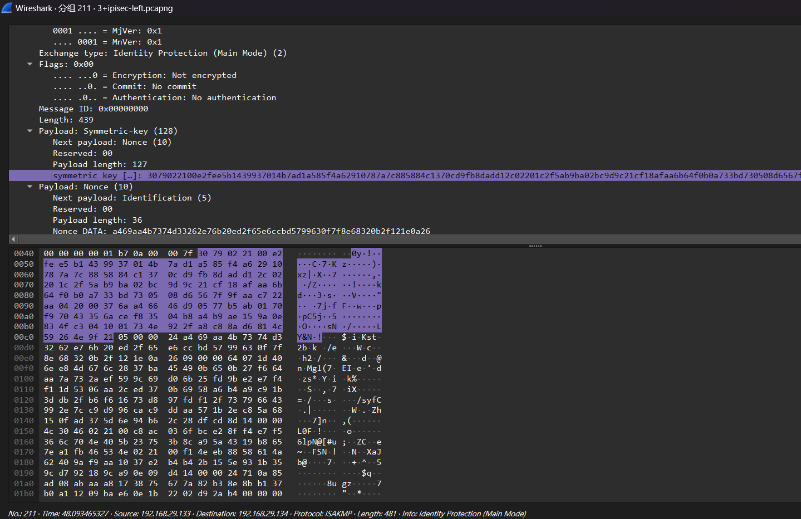Click ASCII text 'L0F·!' in bytes pane
Screen dimensions: 801x519
pyautogui.click(x=310, y=431)
